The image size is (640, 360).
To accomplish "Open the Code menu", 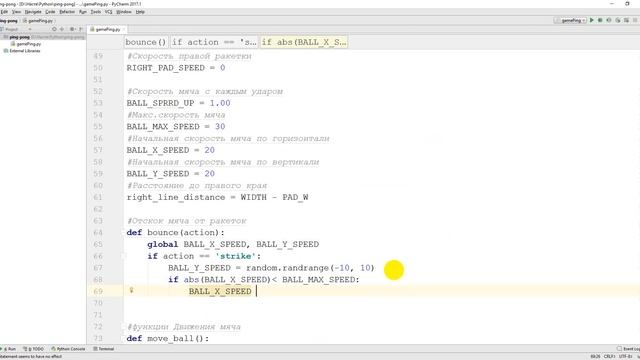I will 50,12.
